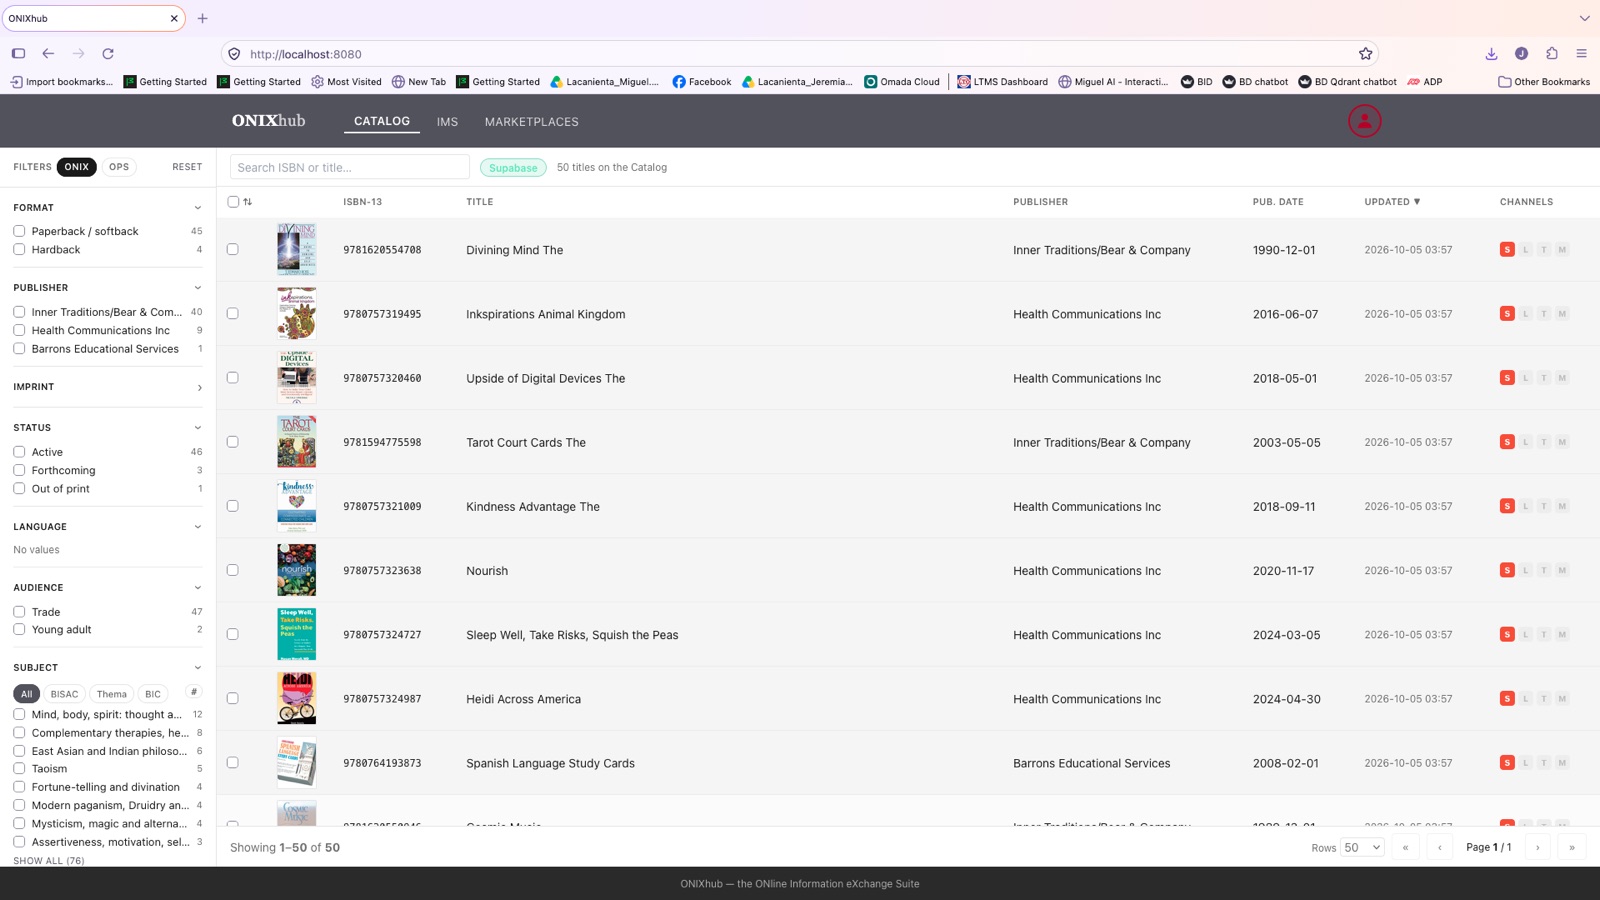1600x900 pixels.
Task: Reload the page with the browser refresh icon
Action: (x=108, y=54)
